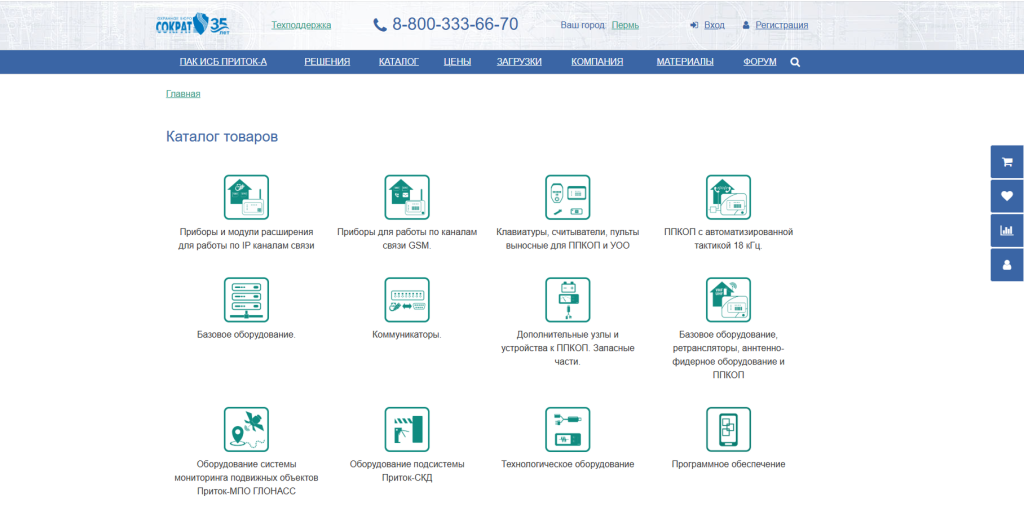Click the 'Каталог товаров' heading
The width and height of the screenshot is (1024, 514).
pos(222,137)
